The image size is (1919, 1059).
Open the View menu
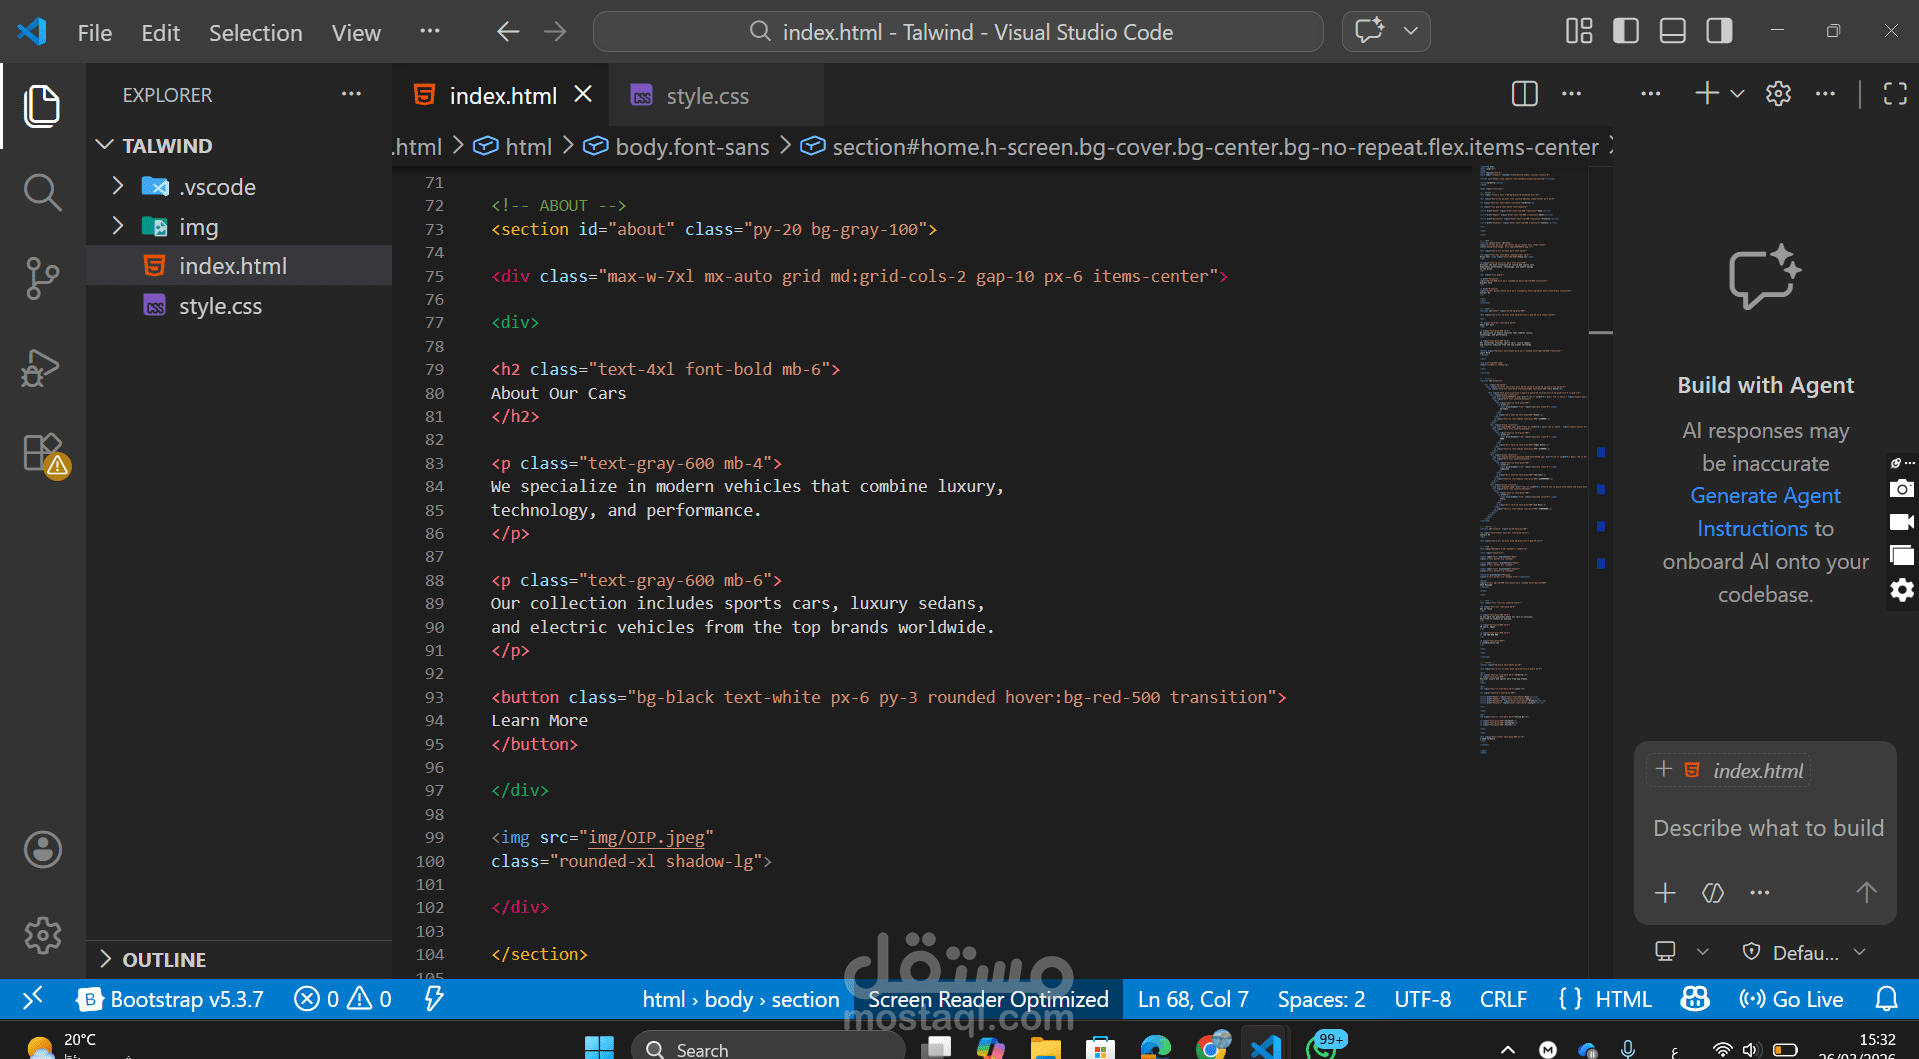click(x=356, y=33)
